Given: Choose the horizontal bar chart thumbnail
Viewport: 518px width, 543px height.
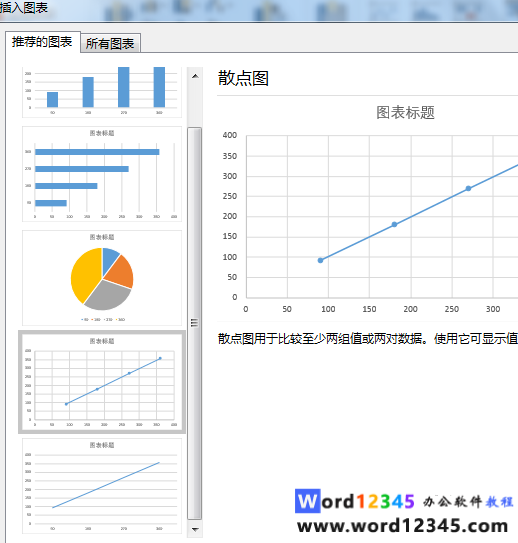Looking at the screenshot, I should tap(102, 174).
